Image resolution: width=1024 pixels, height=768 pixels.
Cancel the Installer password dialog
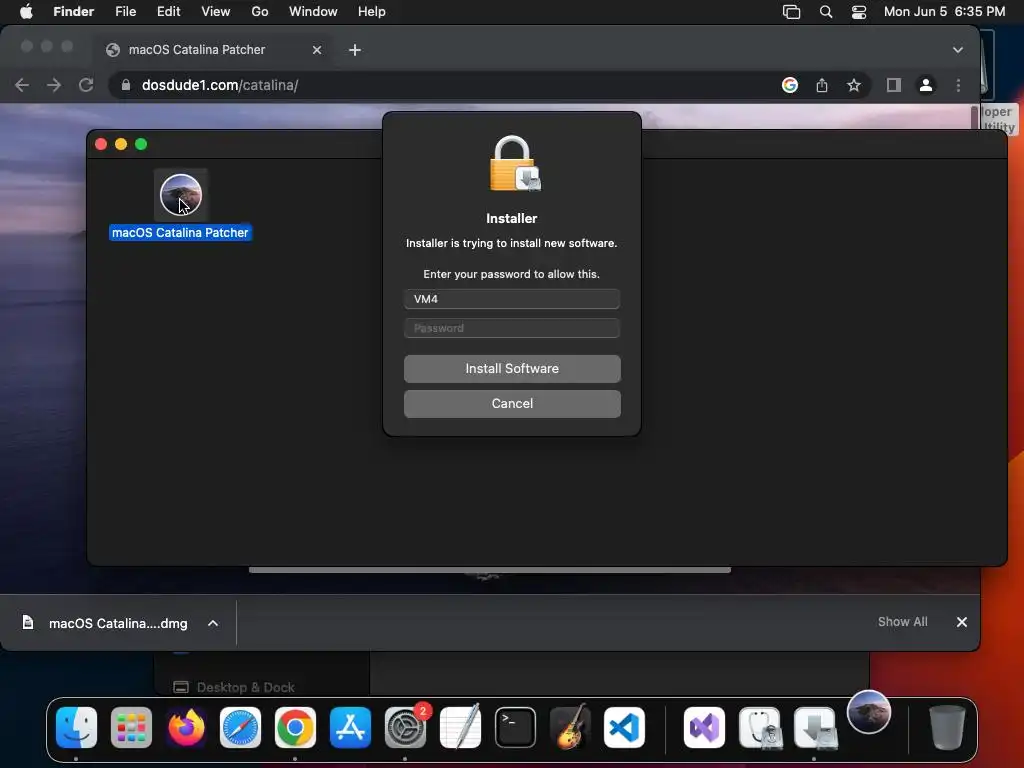tap(512, 404)
